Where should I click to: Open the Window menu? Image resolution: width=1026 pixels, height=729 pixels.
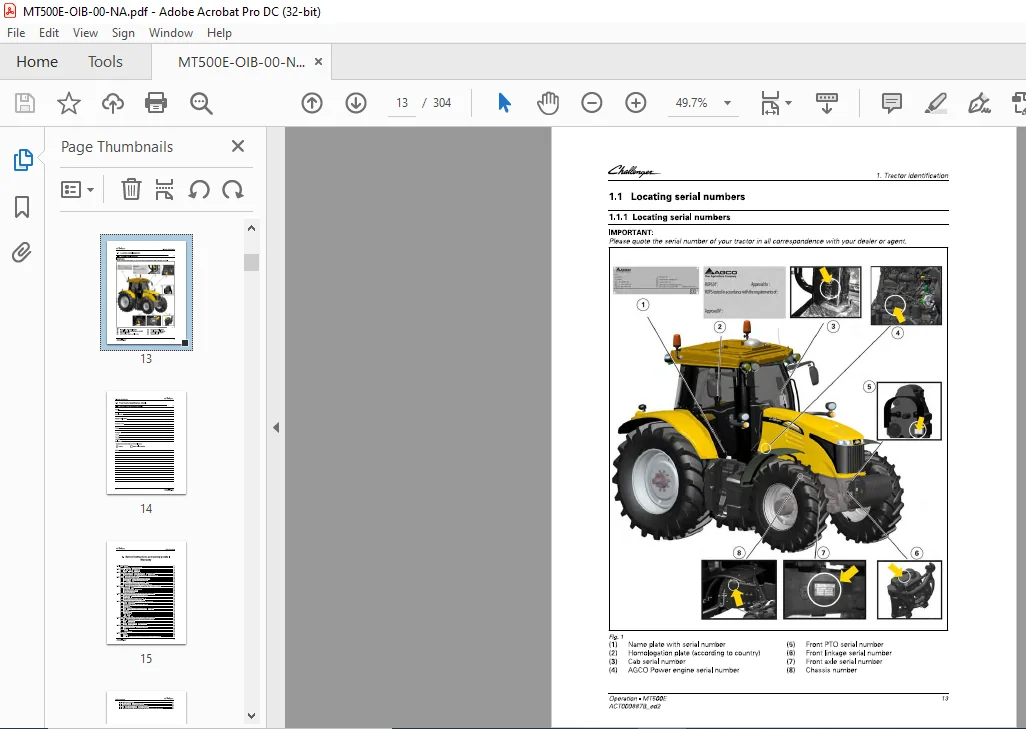(171, 33)
